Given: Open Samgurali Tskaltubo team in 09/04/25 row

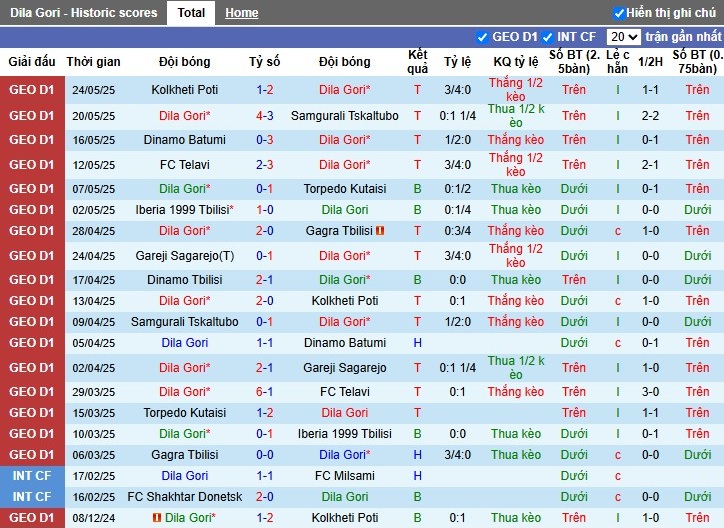Looking at the screenshot, I should (x=185, y=321).
